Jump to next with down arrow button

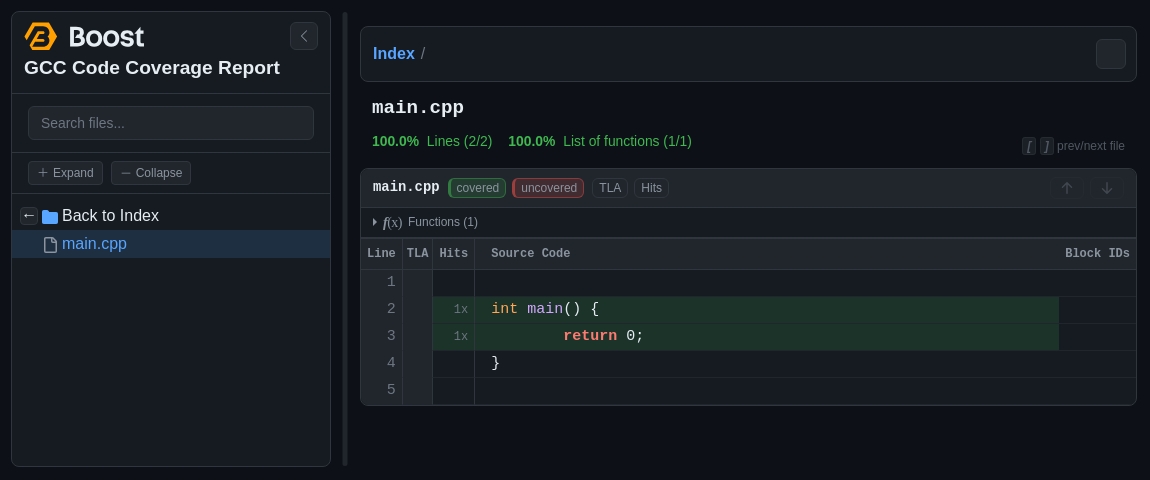point(1107,188)
